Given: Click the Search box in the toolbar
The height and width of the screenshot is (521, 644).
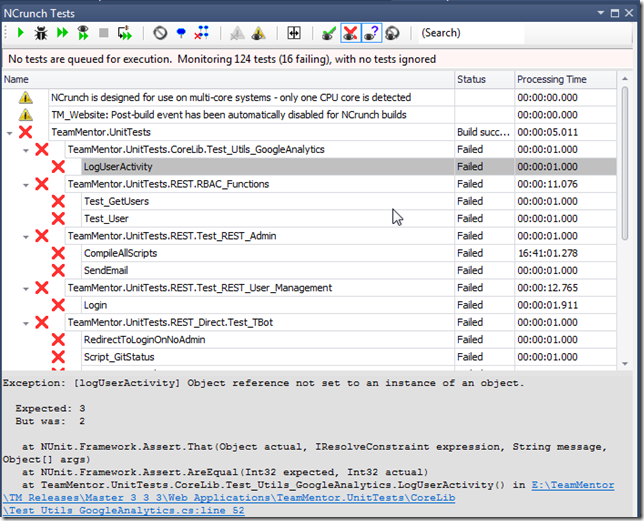Looking at the screenshot, I should click(480, 33).
